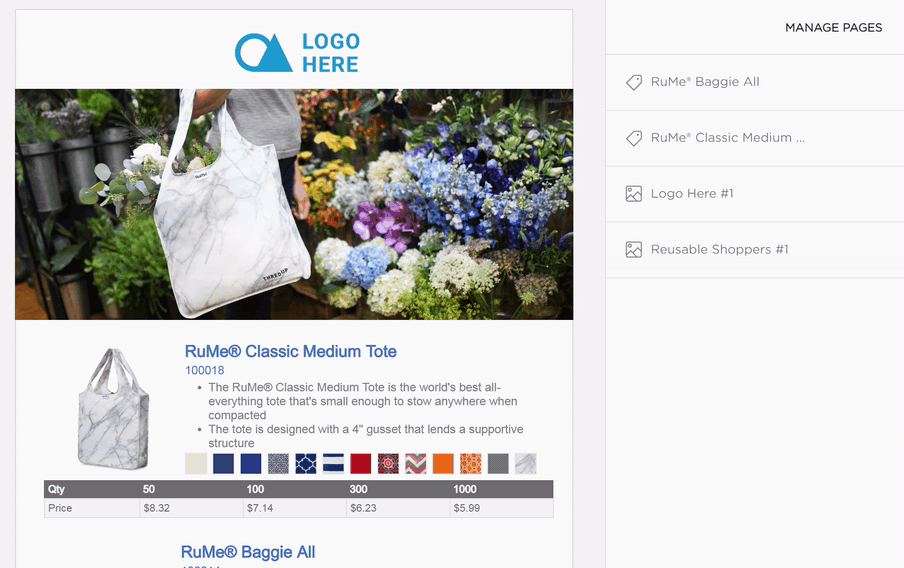Choose the first solid navy blue swatch
The height and width of the screenshot is (568, 904).
(223, 464)
